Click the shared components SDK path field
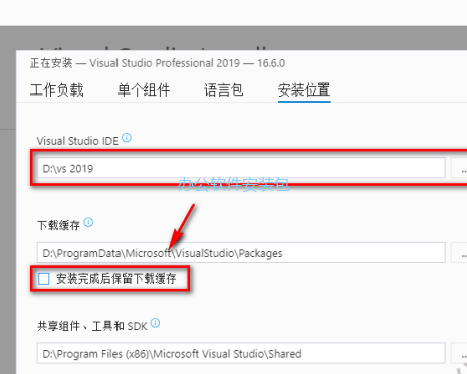 [241, 353]
